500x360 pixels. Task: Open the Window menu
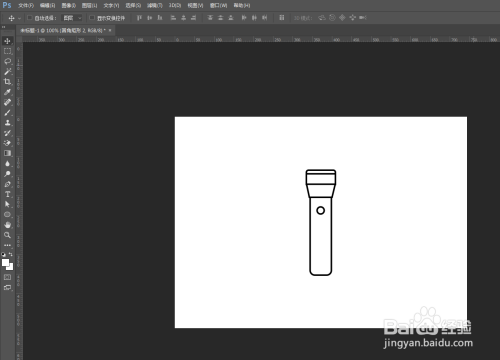click(x=218, y=6)
